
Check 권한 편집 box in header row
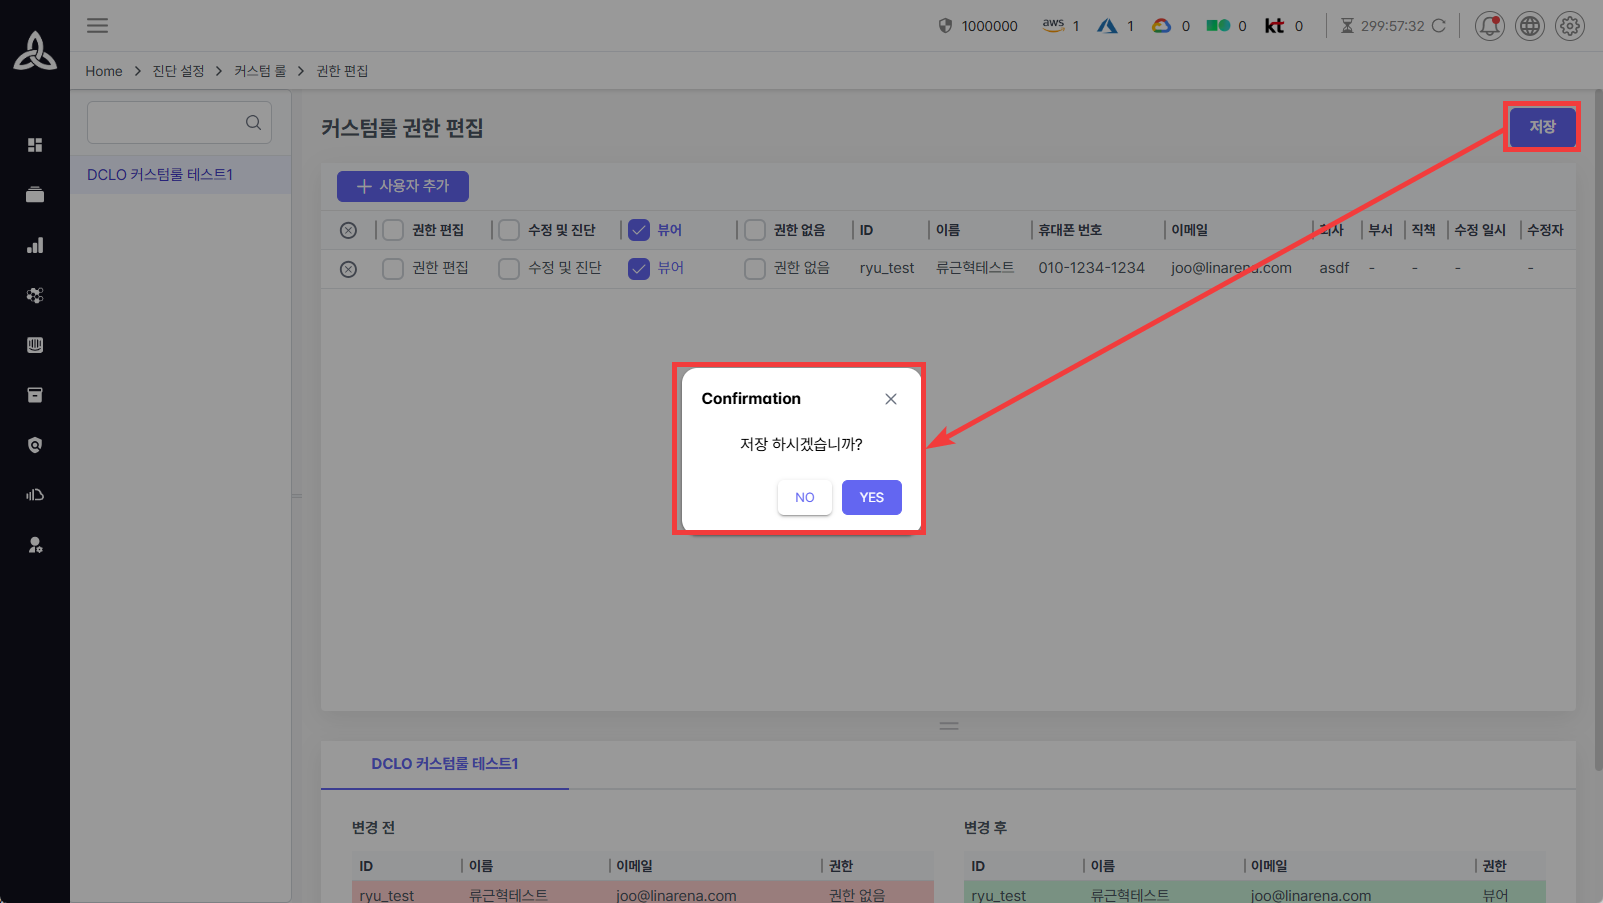click(x=393, y=231)
